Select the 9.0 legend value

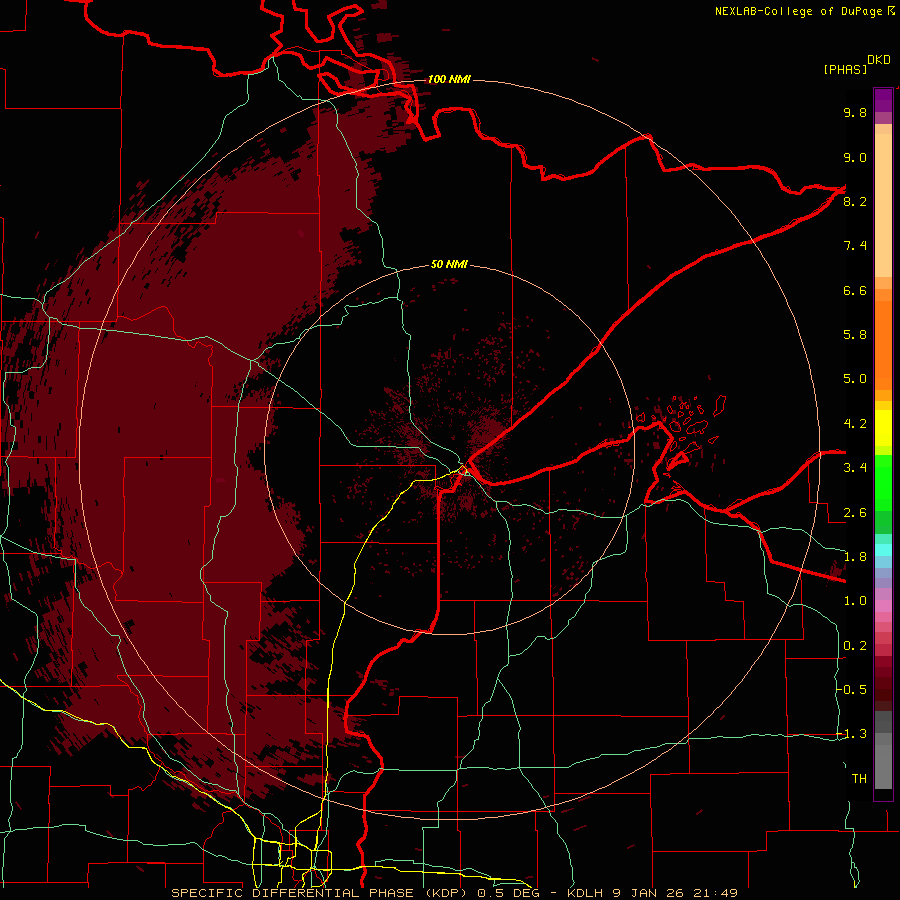pyautogui.click(x=855, y=157)
